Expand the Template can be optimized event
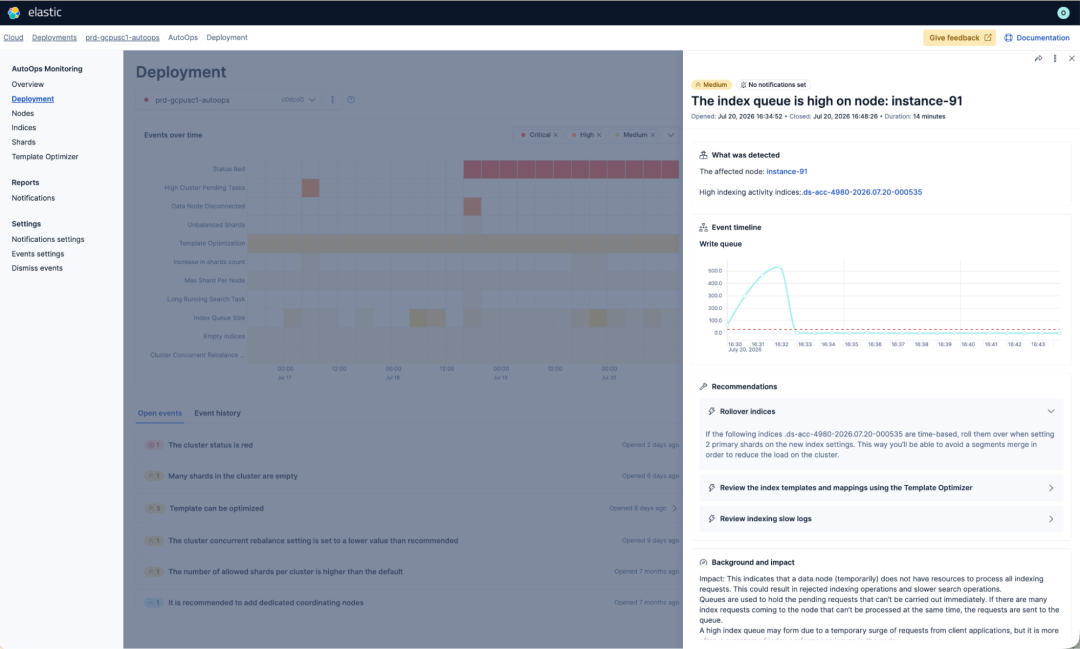This screenshot has width=1080, height=649. point(675,508)
